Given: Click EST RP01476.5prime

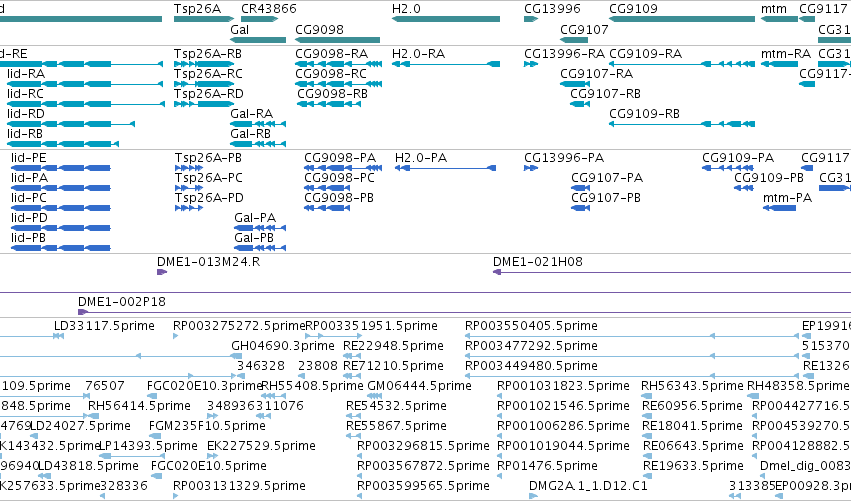Looking at the screenshot, I should pyautogui.click(x=548, y=466).
